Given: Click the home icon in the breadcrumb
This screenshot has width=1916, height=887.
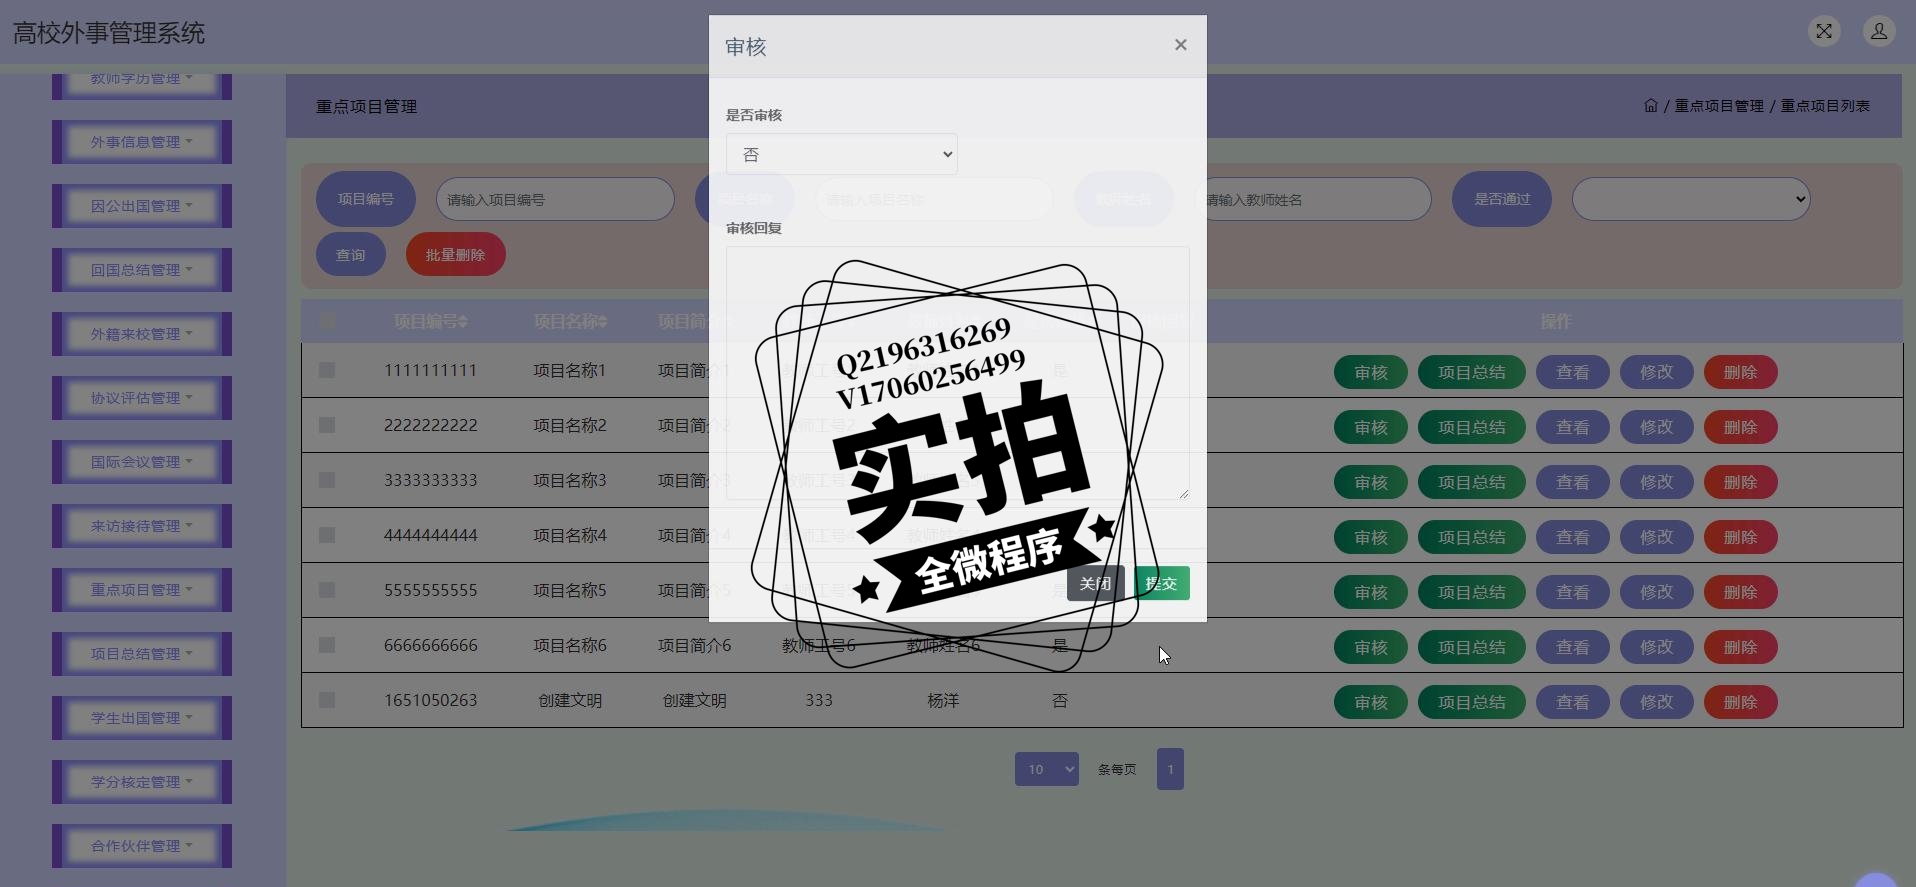Looking at the screenshot, I should (x=1651, y=105).
